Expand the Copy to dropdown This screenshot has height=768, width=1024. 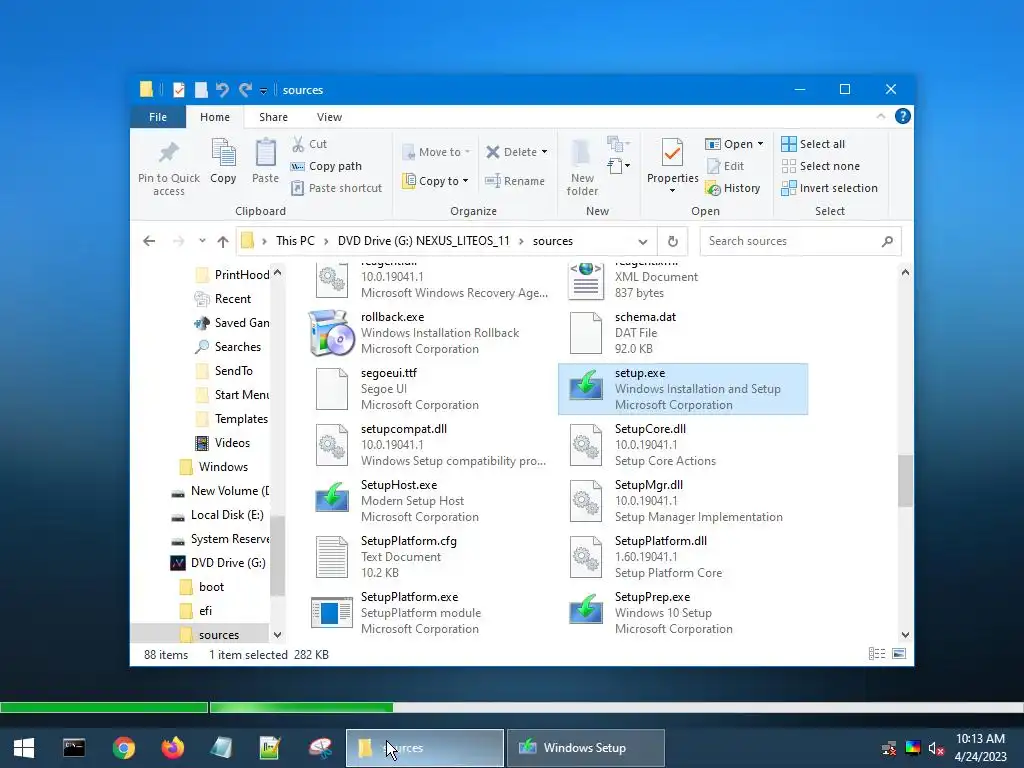(x=465, y=181)
